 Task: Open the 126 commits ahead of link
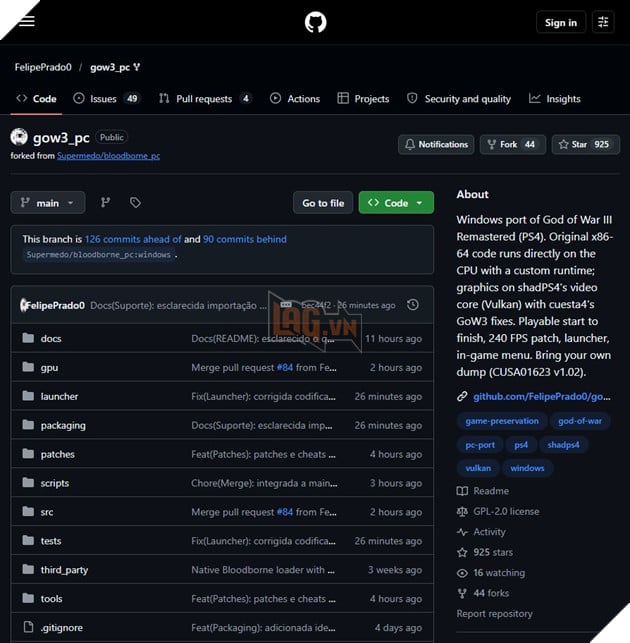133,239
